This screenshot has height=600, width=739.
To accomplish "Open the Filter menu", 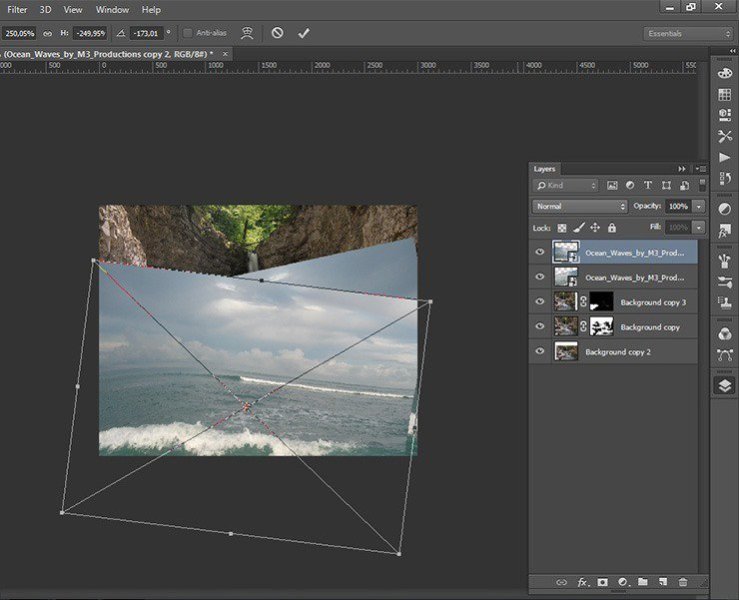I will [17, 9].
